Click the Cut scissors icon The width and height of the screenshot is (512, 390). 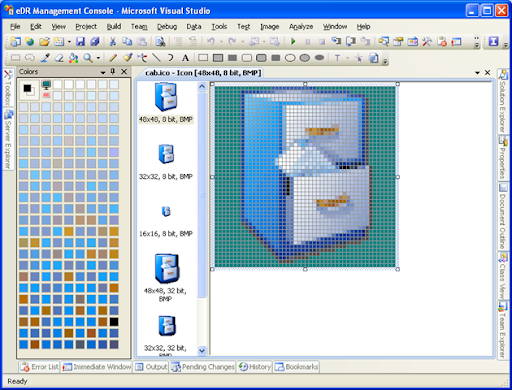[x=113, y=41]
